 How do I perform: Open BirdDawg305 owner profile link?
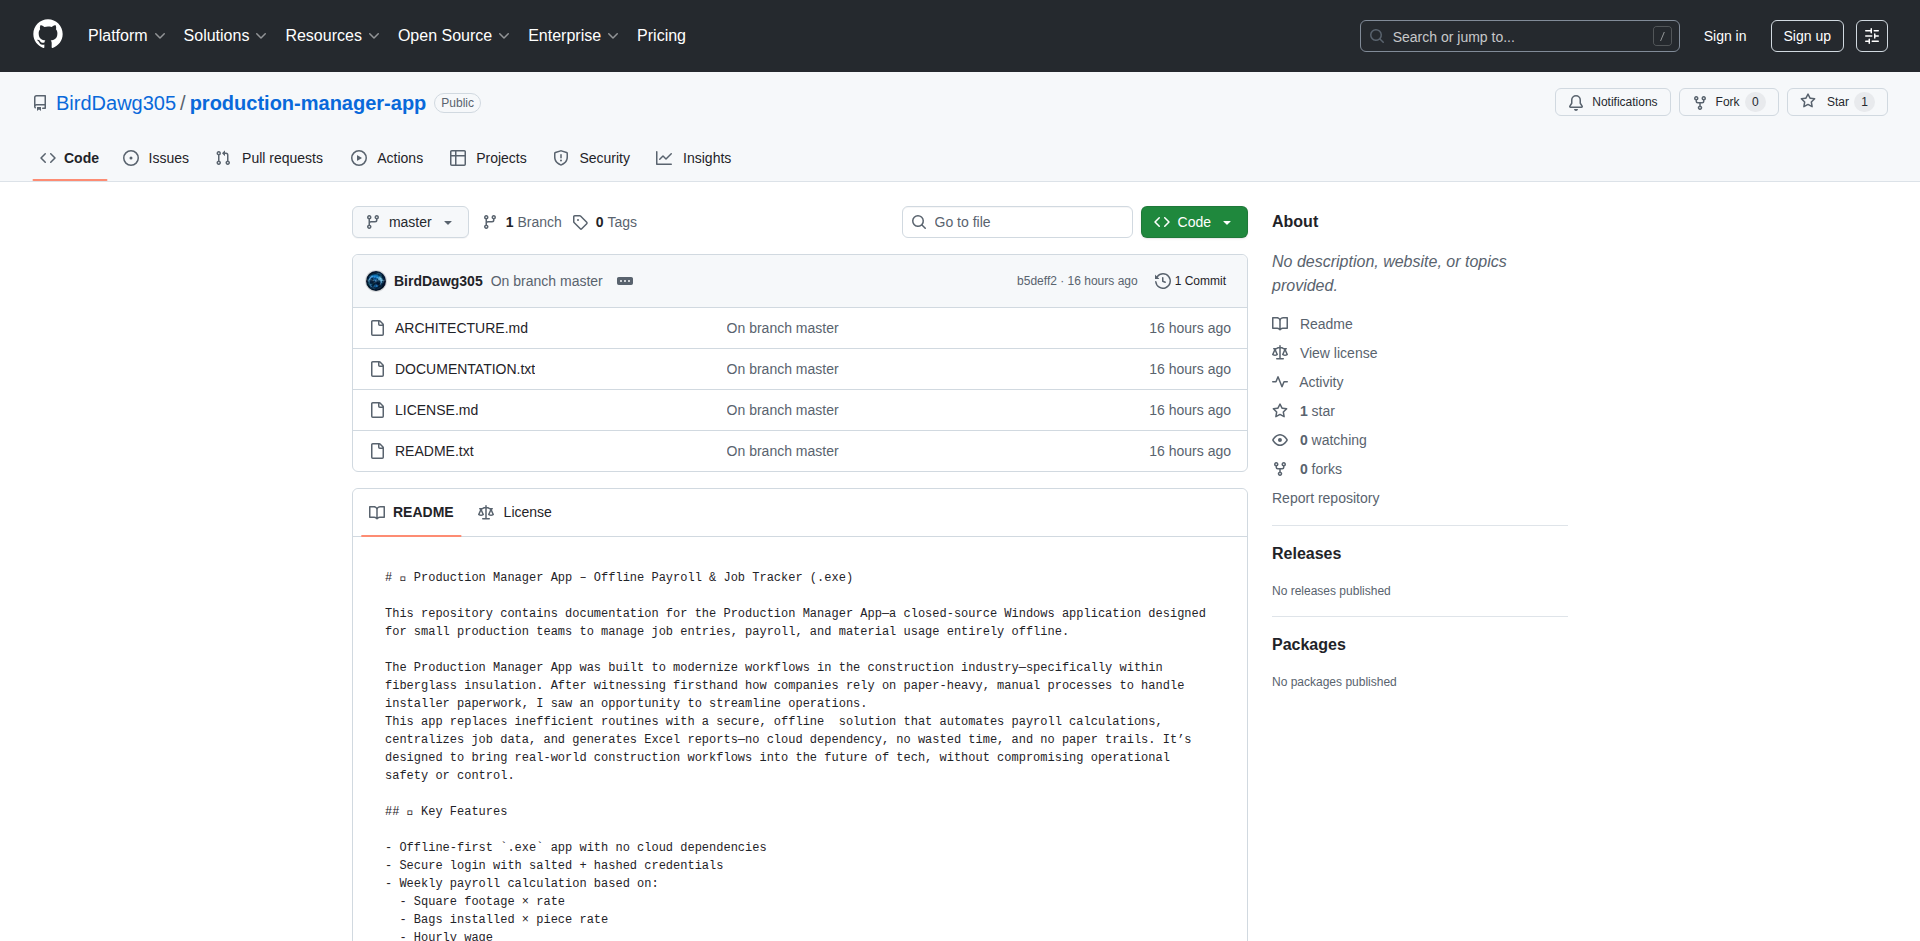[x=116, y=103]
